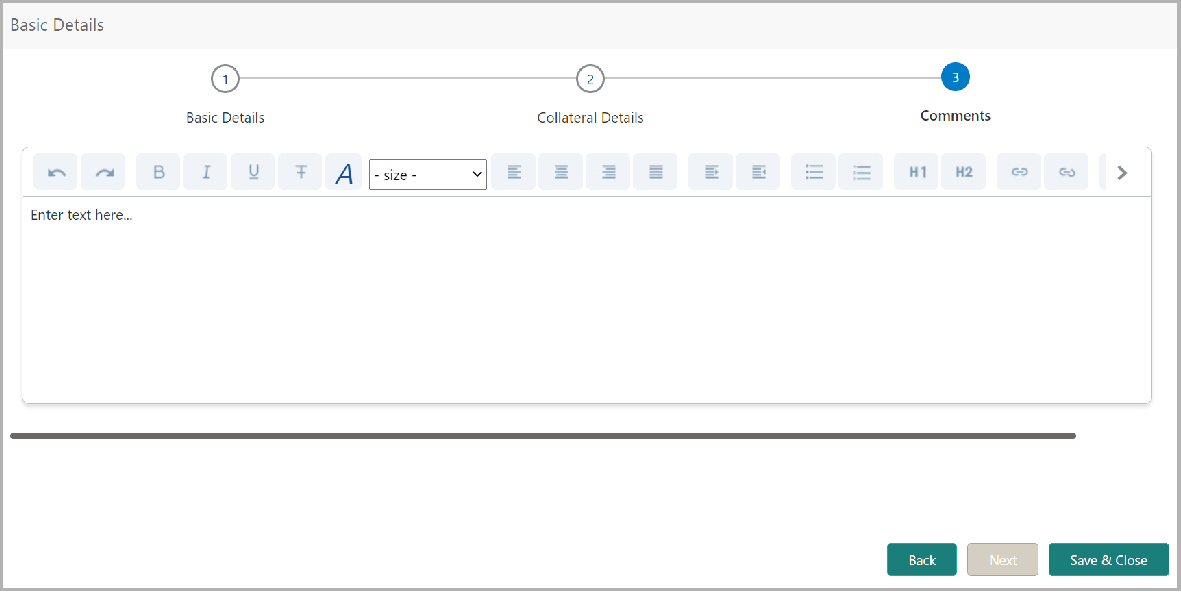Apply bold formatting
Viewport: 1181px width, 592px height.
(157, 171)
